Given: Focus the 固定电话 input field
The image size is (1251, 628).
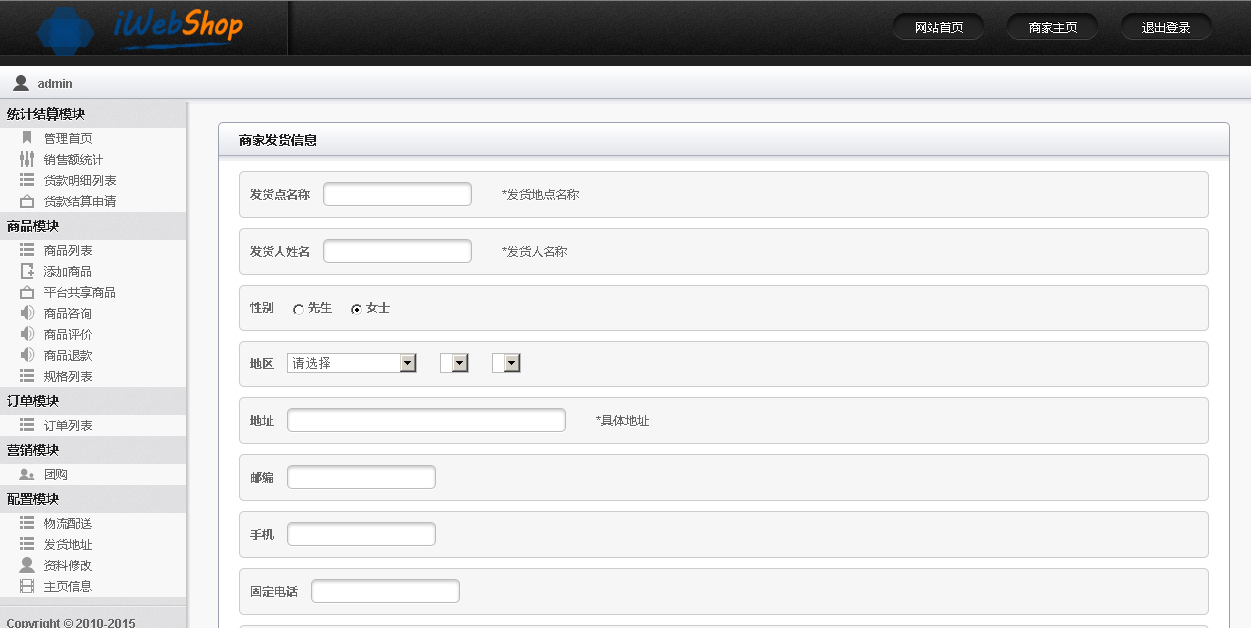Looking at the screenshot, I should [x=385, y=591].
